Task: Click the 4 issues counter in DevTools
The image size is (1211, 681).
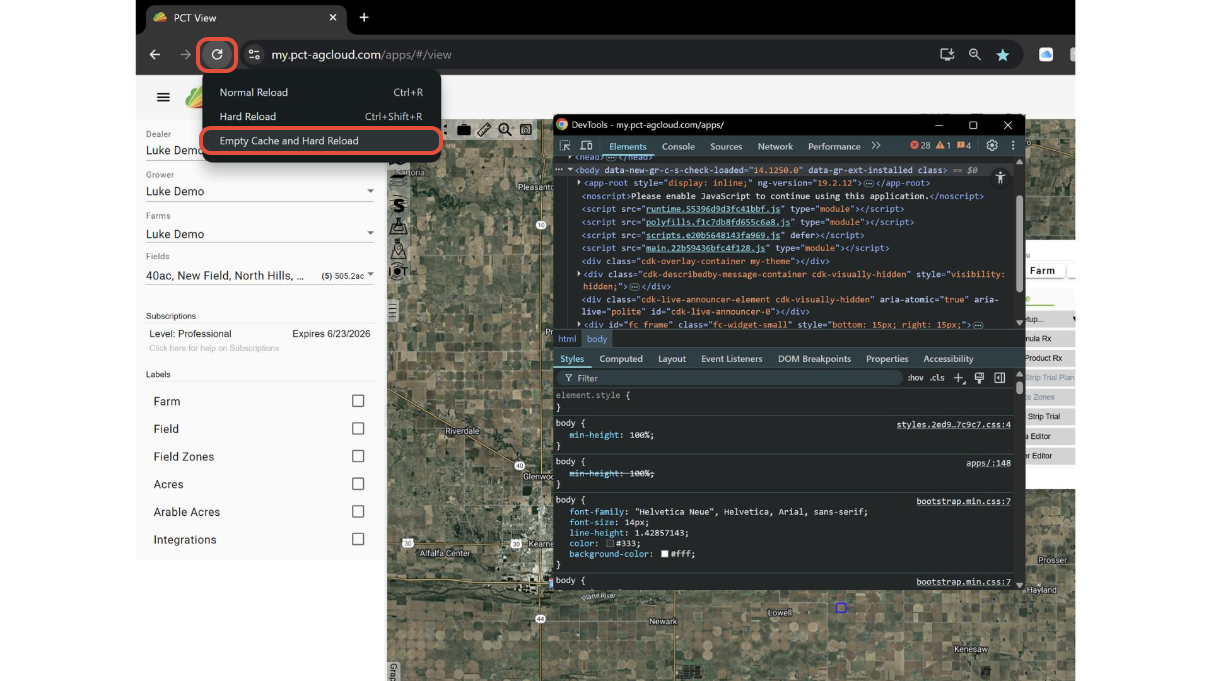Action: 964,146
